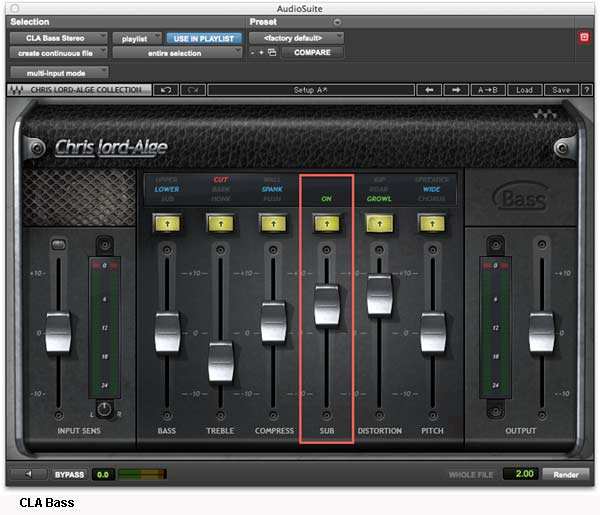
Task: Open the entire selection dropdown
Action: [177, 53]
